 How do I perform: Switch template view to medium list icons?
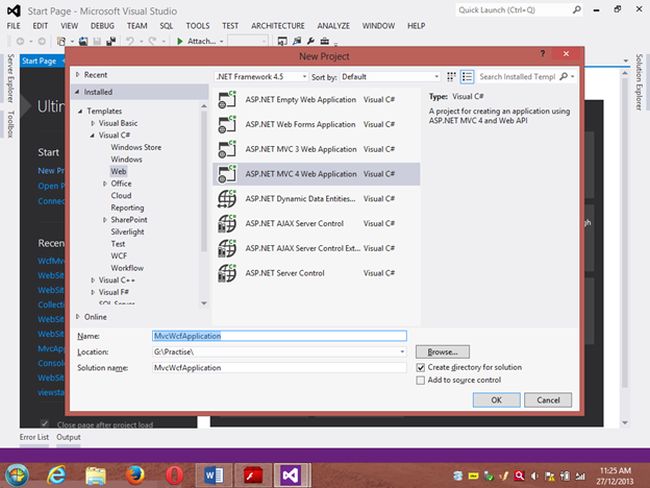(467, 77)
